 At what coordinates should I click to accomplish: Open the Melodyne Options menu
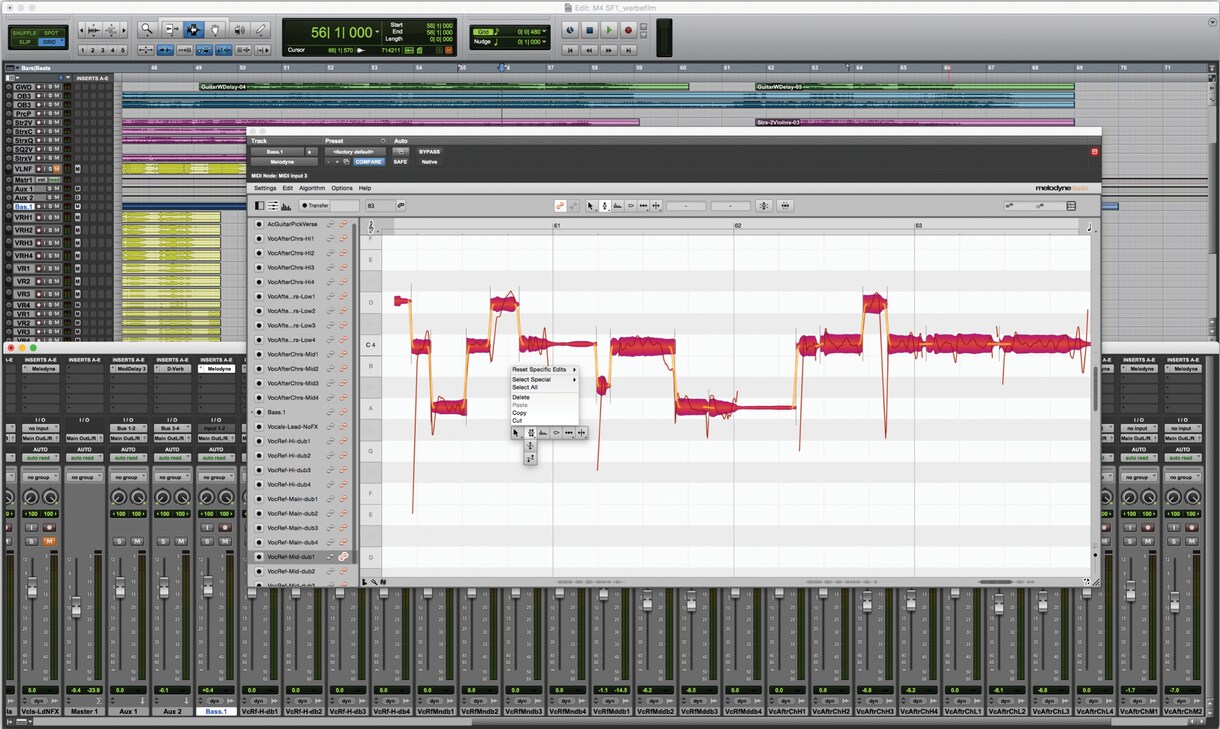[342, 188]
